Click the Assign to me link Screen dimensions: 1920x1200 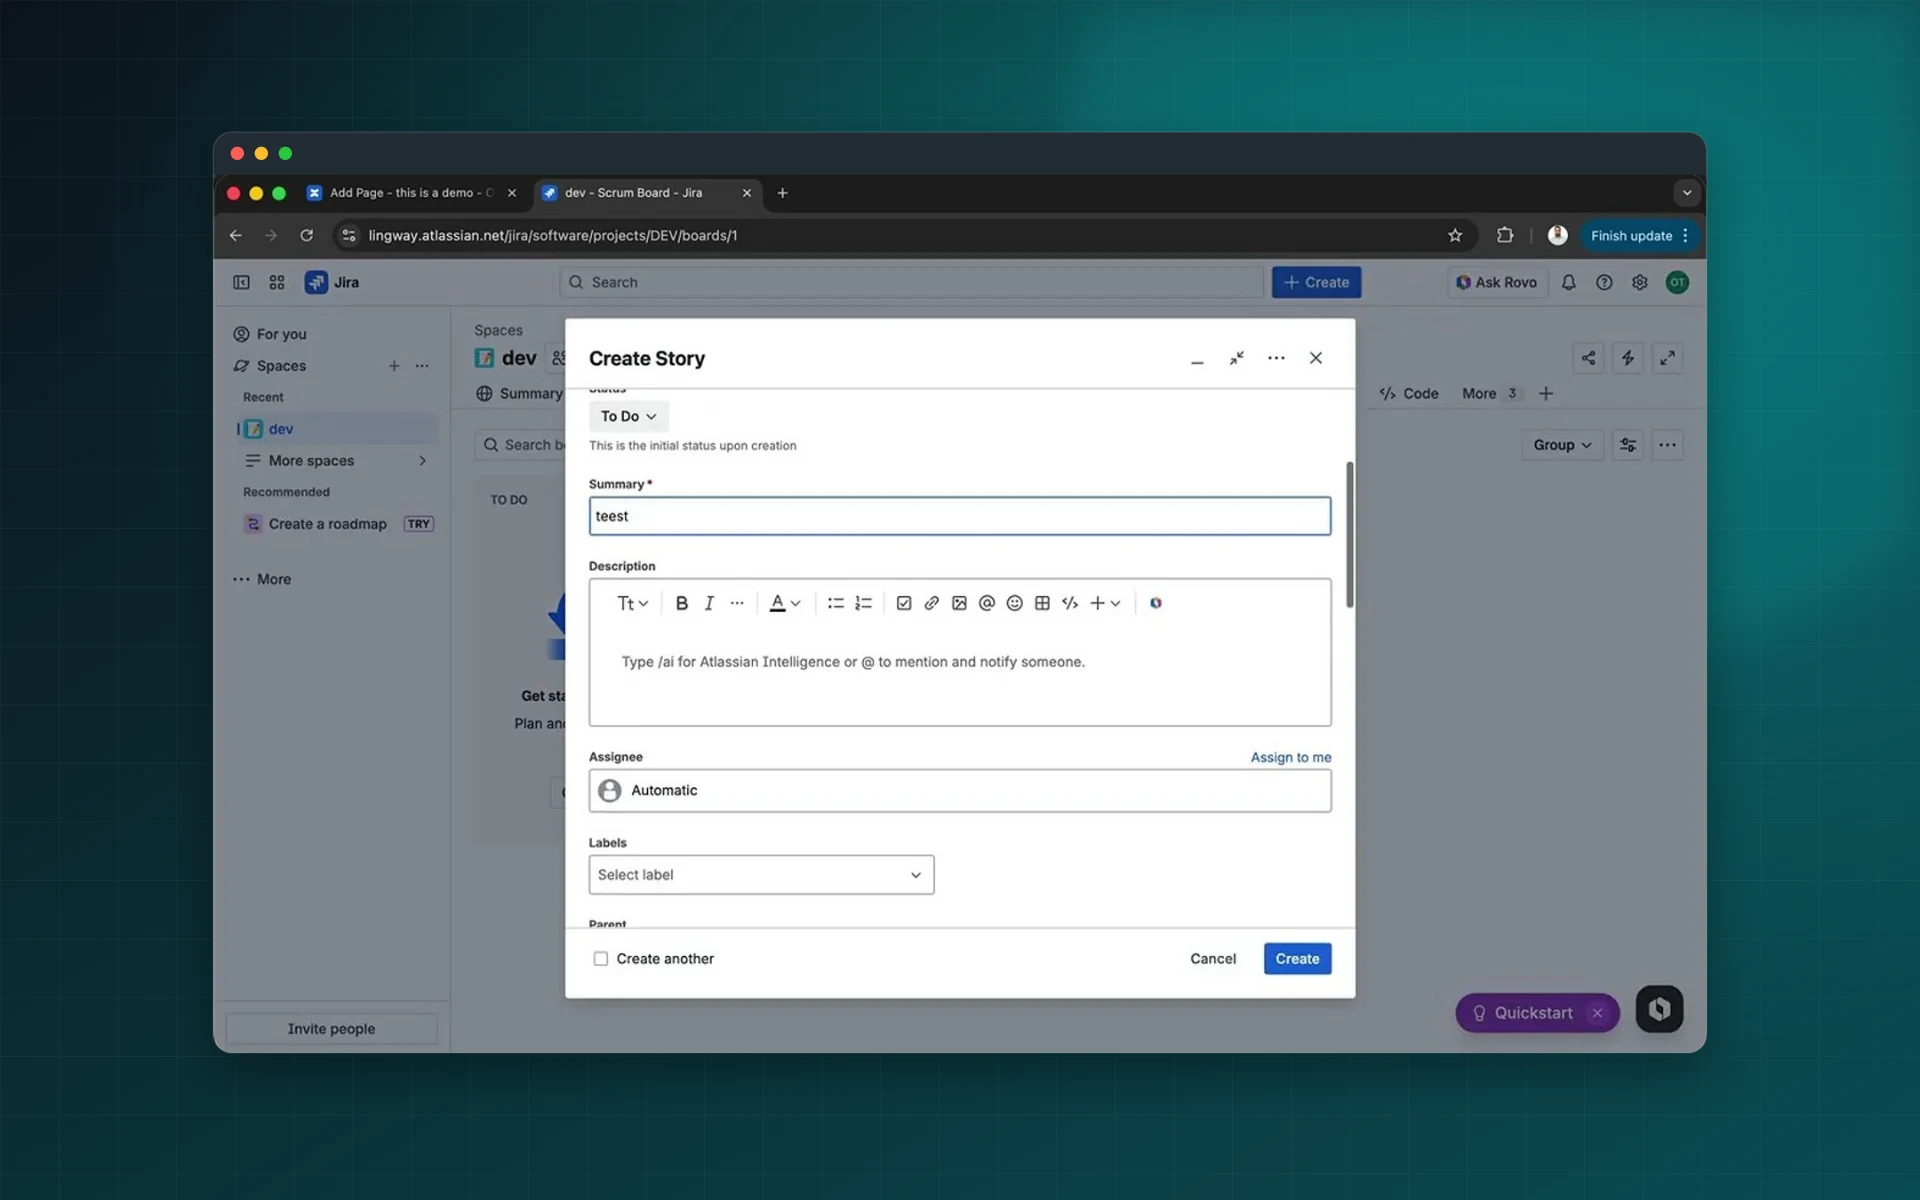[1290, 757]
